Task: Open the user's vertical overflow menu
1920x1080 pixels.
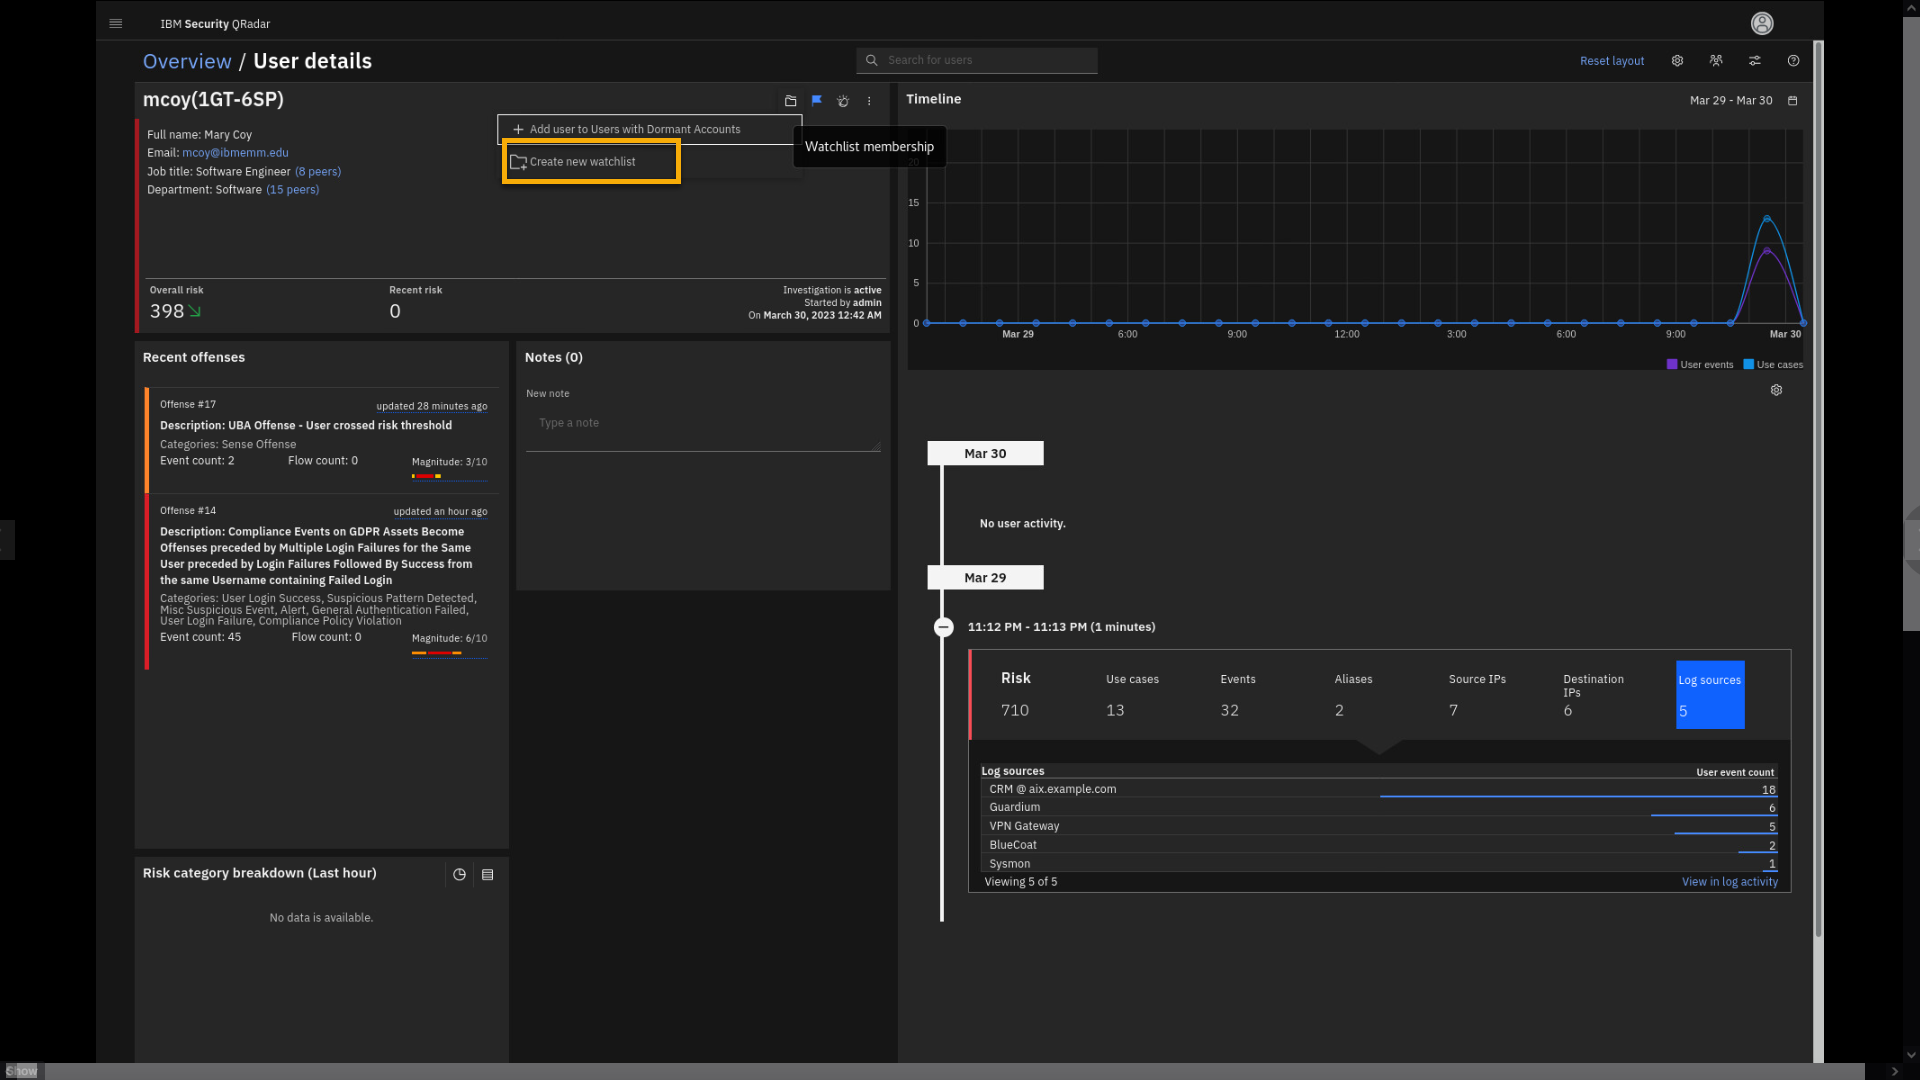Action: 869,100
